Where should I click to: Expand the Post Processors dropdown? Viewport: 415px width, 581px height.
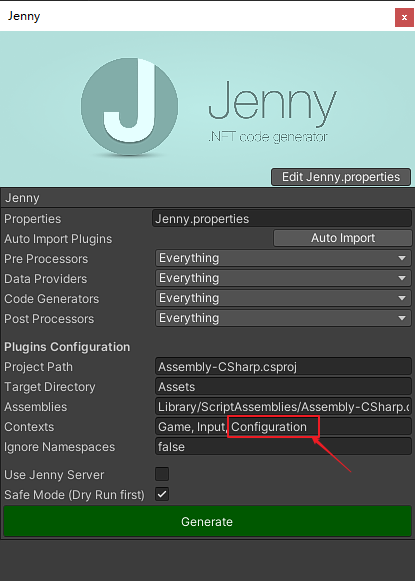coord(283,318)
